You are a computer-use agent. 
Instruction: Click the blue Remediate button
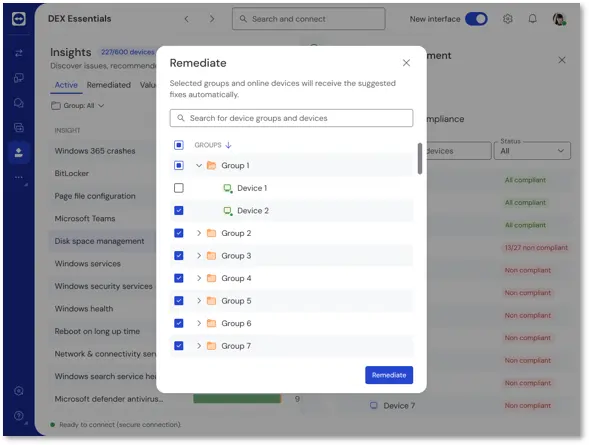389,375
